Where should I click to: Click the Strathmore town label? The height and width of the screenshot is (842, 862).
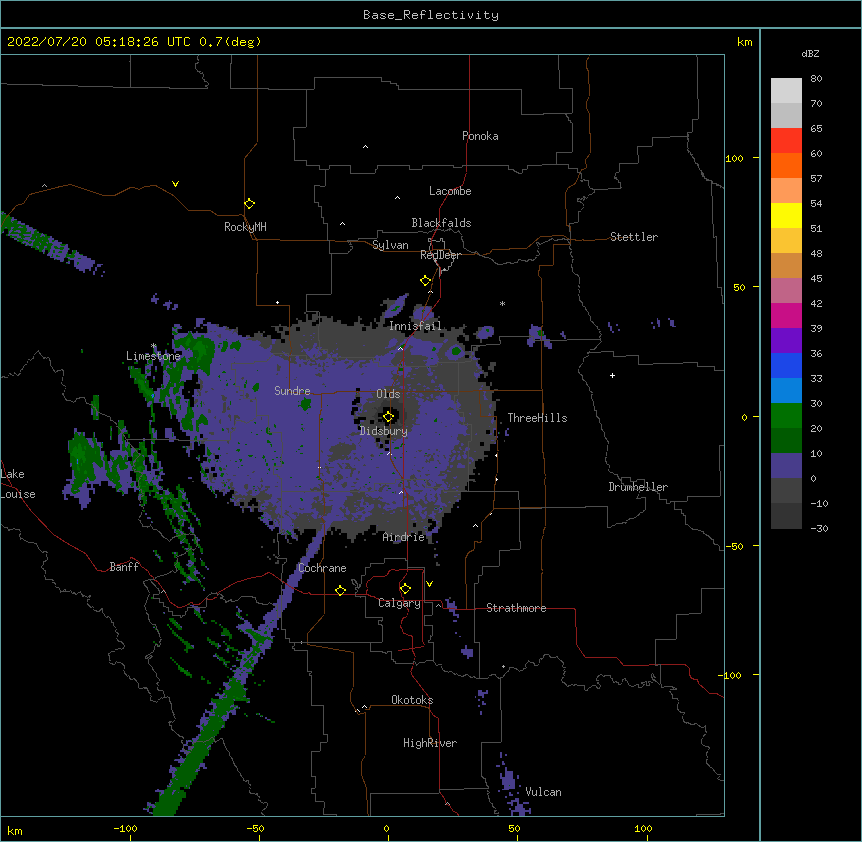[516, 608]
